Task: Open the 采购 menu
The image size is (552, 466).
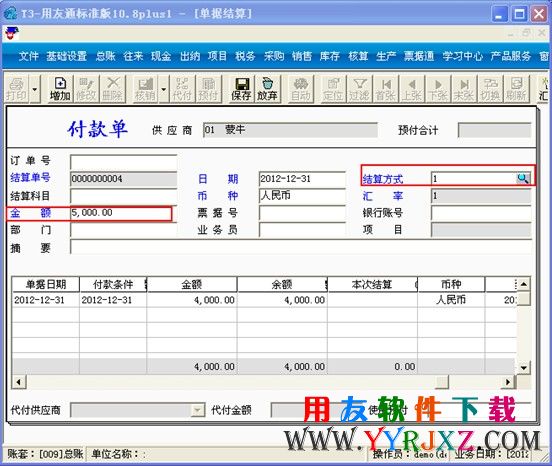Action: (x=274, y=56)
